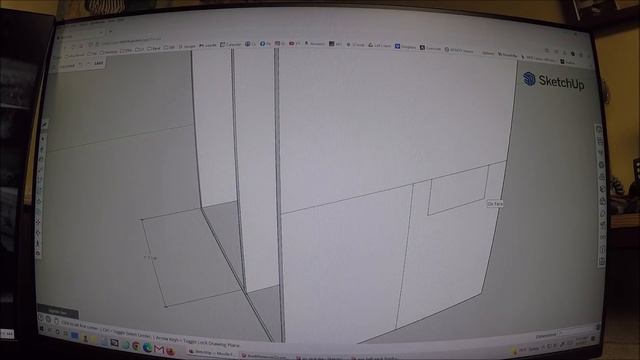Open the Instagram bookmark icon
This screenshot has height=360, width=640.
pos(279,44)
